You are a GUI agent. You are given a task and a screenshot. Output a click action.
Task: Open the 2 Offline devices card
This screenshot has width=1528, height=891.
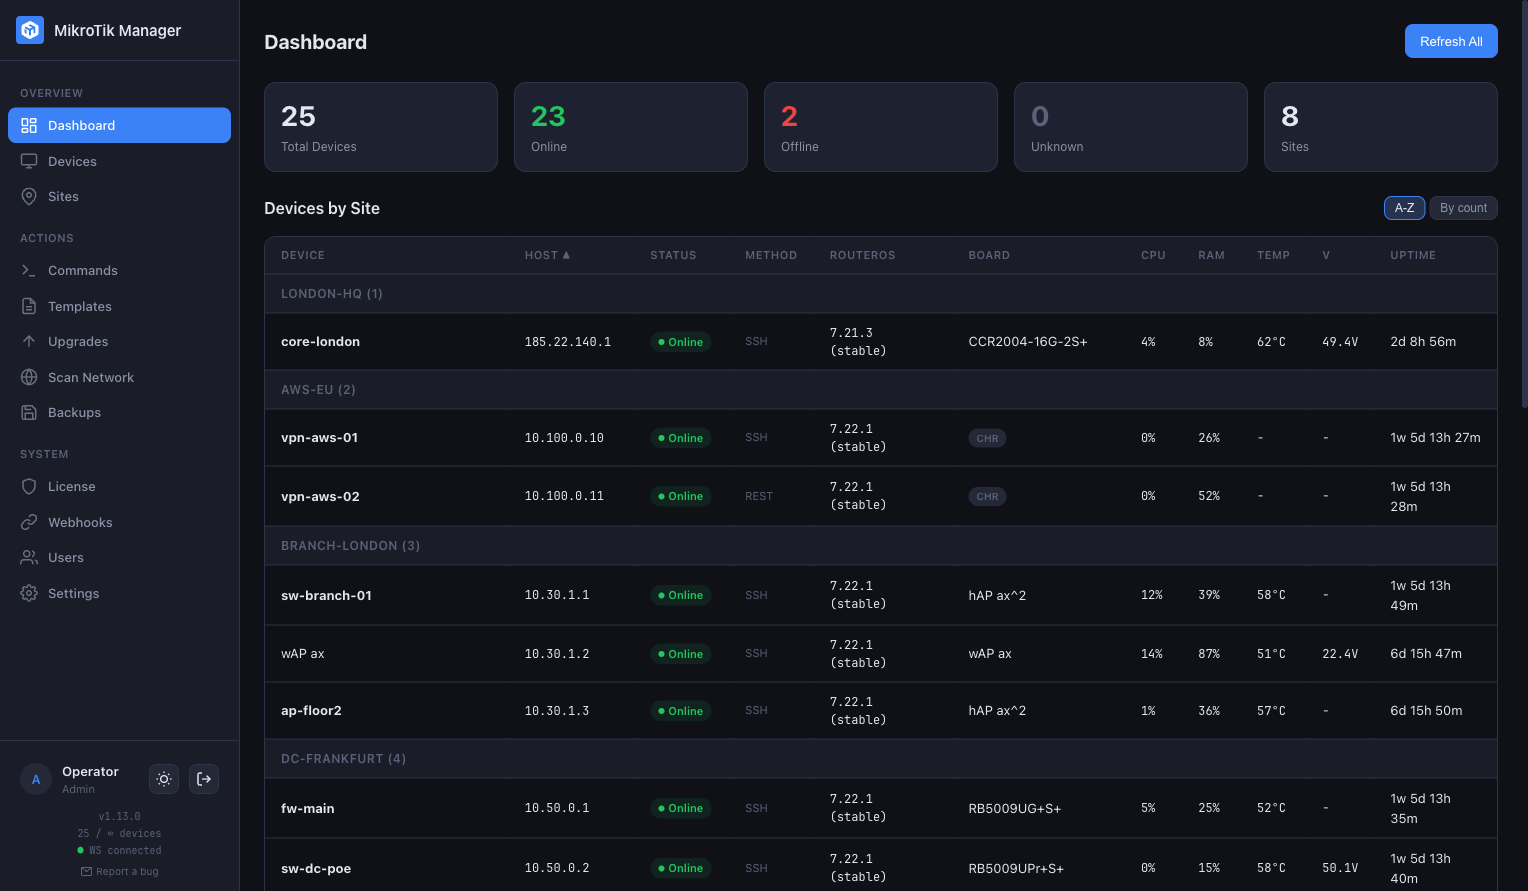point(881,127)
